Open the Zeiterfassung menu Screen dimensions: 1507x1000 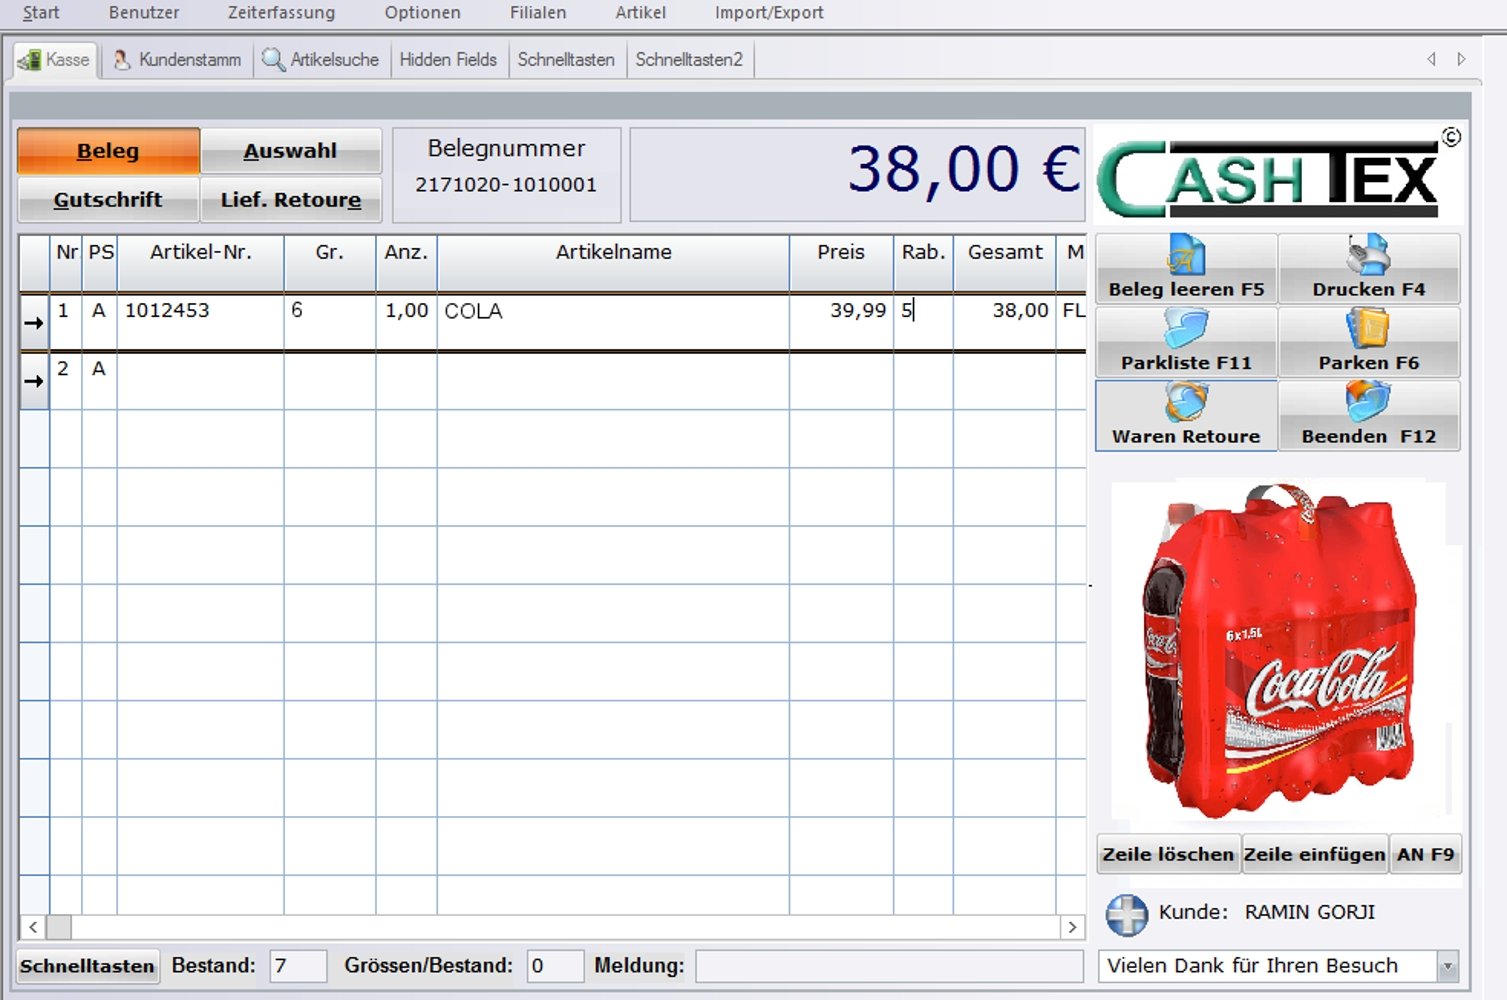281,13
